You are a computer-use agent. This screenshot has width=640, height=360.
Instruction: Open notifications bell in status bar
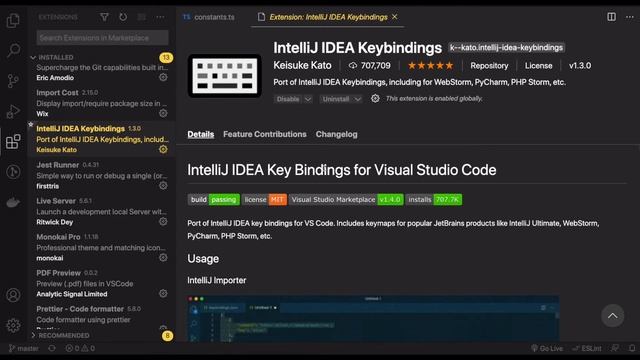tap(632, 348)
